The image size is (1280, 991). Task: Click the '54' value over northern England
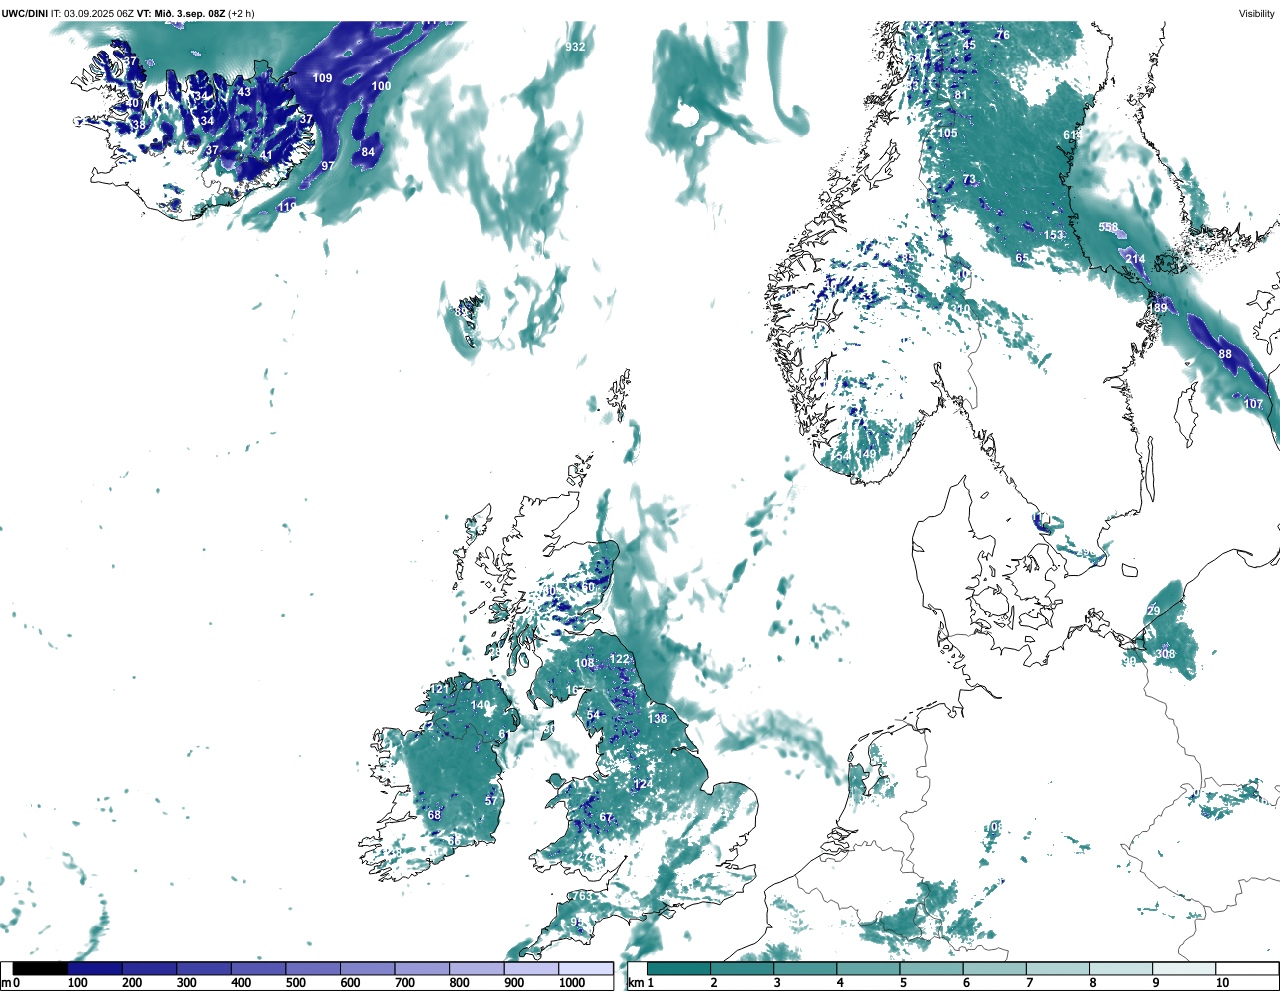click(x=594, y=715)
